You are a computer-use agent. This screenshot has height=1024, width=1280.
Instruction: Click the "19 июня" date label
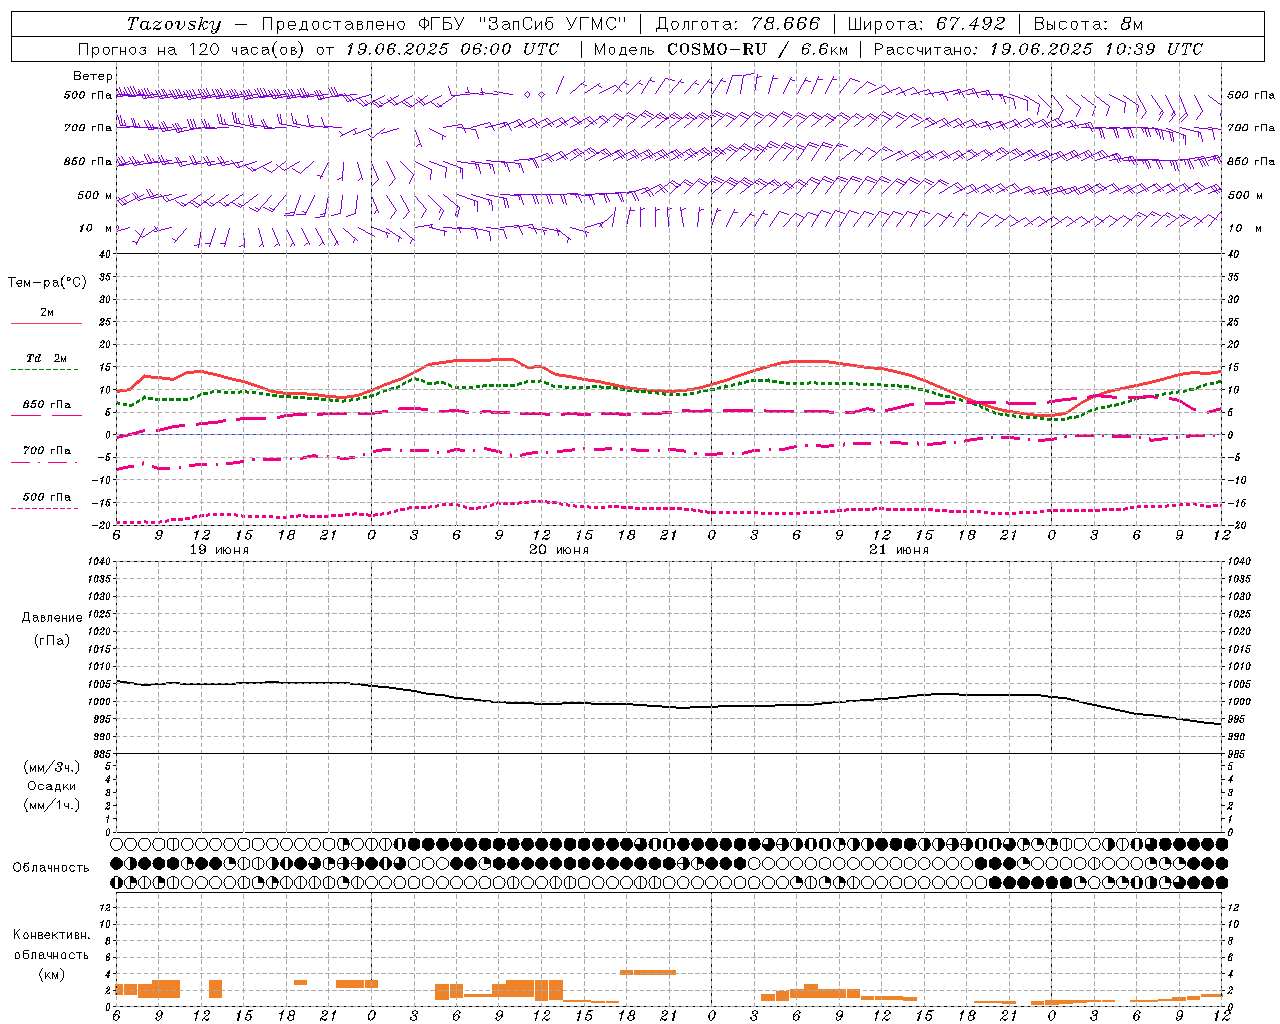[x=219, y=550]
